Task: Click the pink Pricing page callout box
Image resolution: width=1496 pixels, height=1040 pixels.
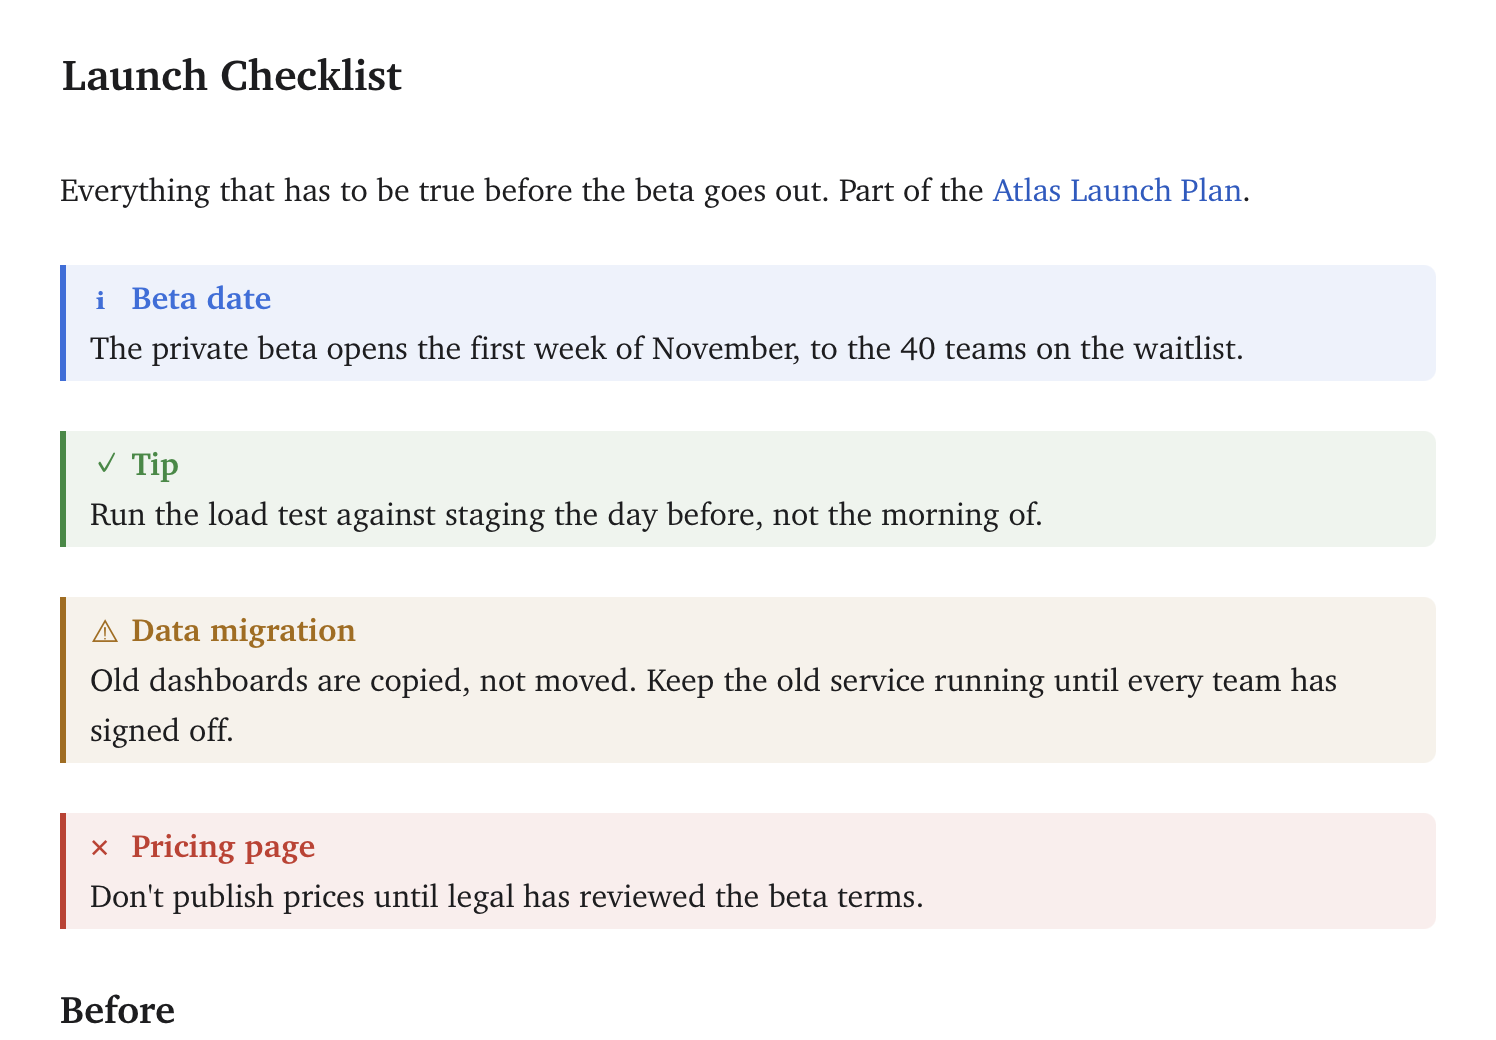Action: pyautogui.click(x=748, y=871)
